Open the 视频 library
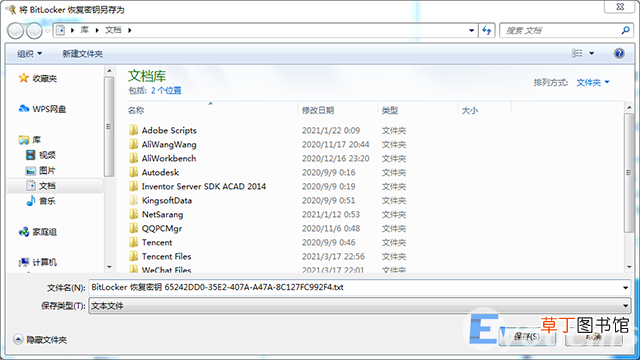Image resolution: width=640 pixels, height=360 pixels. pos(41,155)
